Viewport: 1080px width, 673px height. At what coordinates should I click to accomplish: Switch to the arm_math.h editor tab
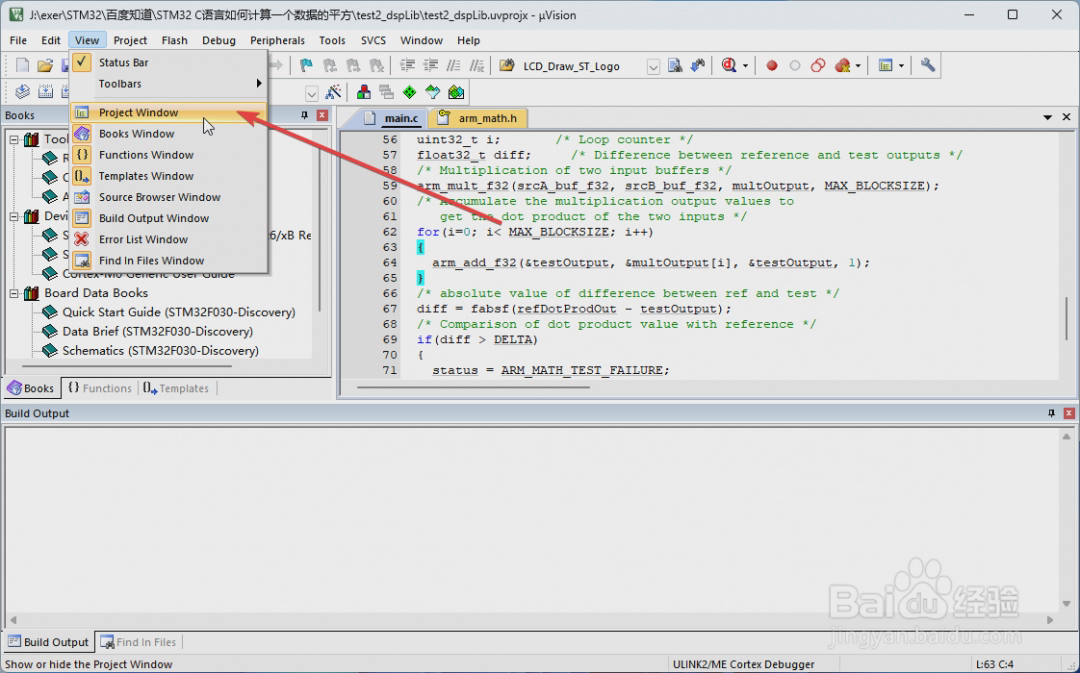click(x=479, y=118)
